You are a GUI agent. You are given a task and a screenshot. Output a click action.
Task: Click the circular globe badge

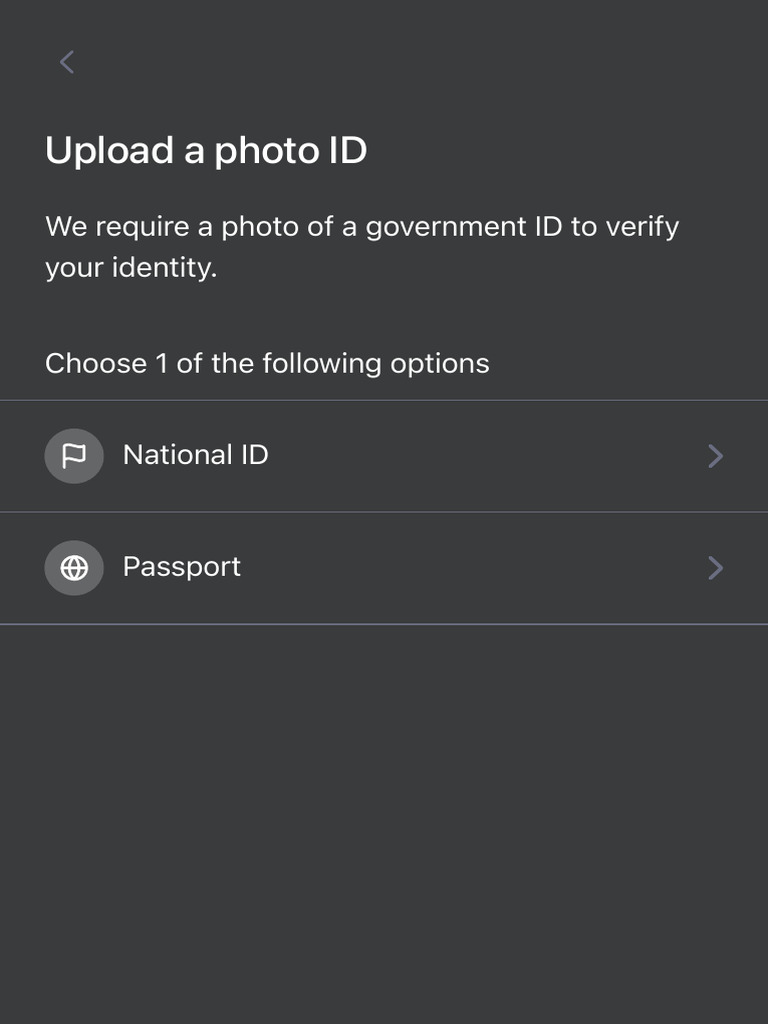(74, 568)
